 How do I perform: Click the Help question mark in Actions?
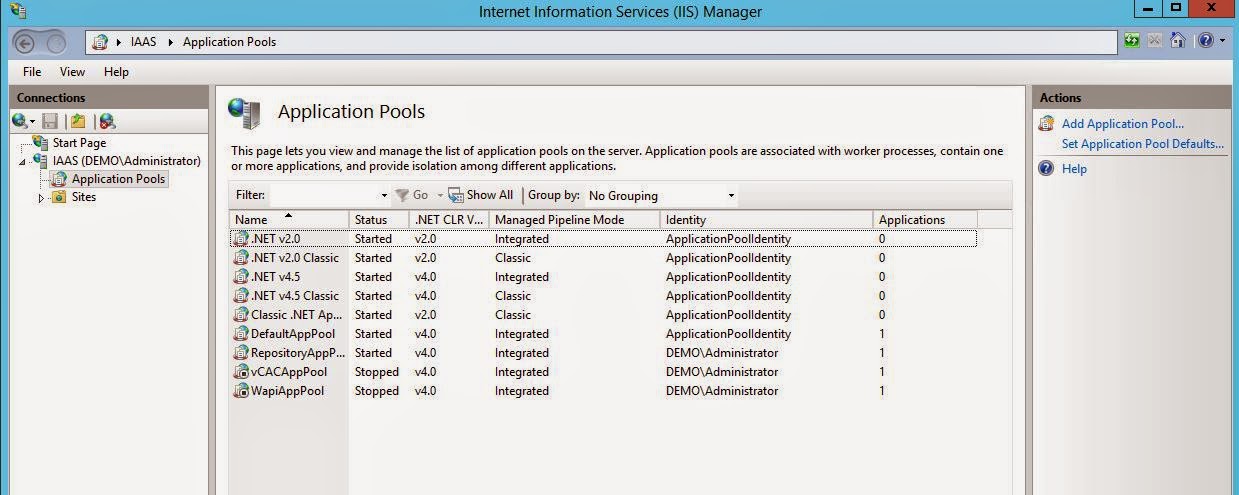[x=1046, y=168]
